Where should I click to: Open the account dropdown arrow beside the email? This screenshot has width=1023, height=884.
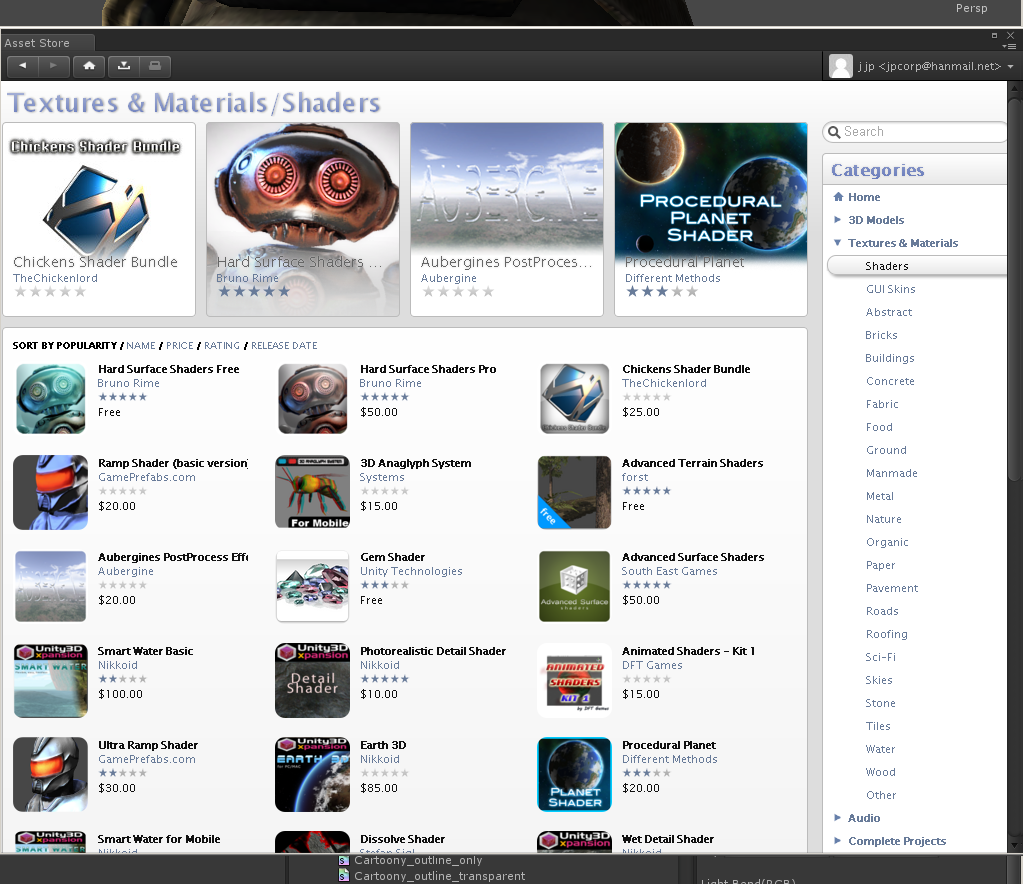pyautogui.click(x=1010, y=67)
